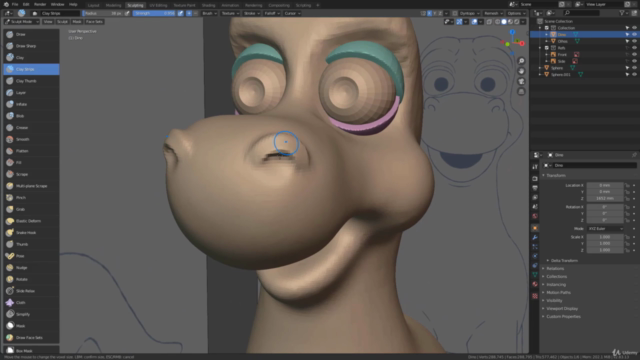Expand the Delta Transform section

[x=564, y=260]
